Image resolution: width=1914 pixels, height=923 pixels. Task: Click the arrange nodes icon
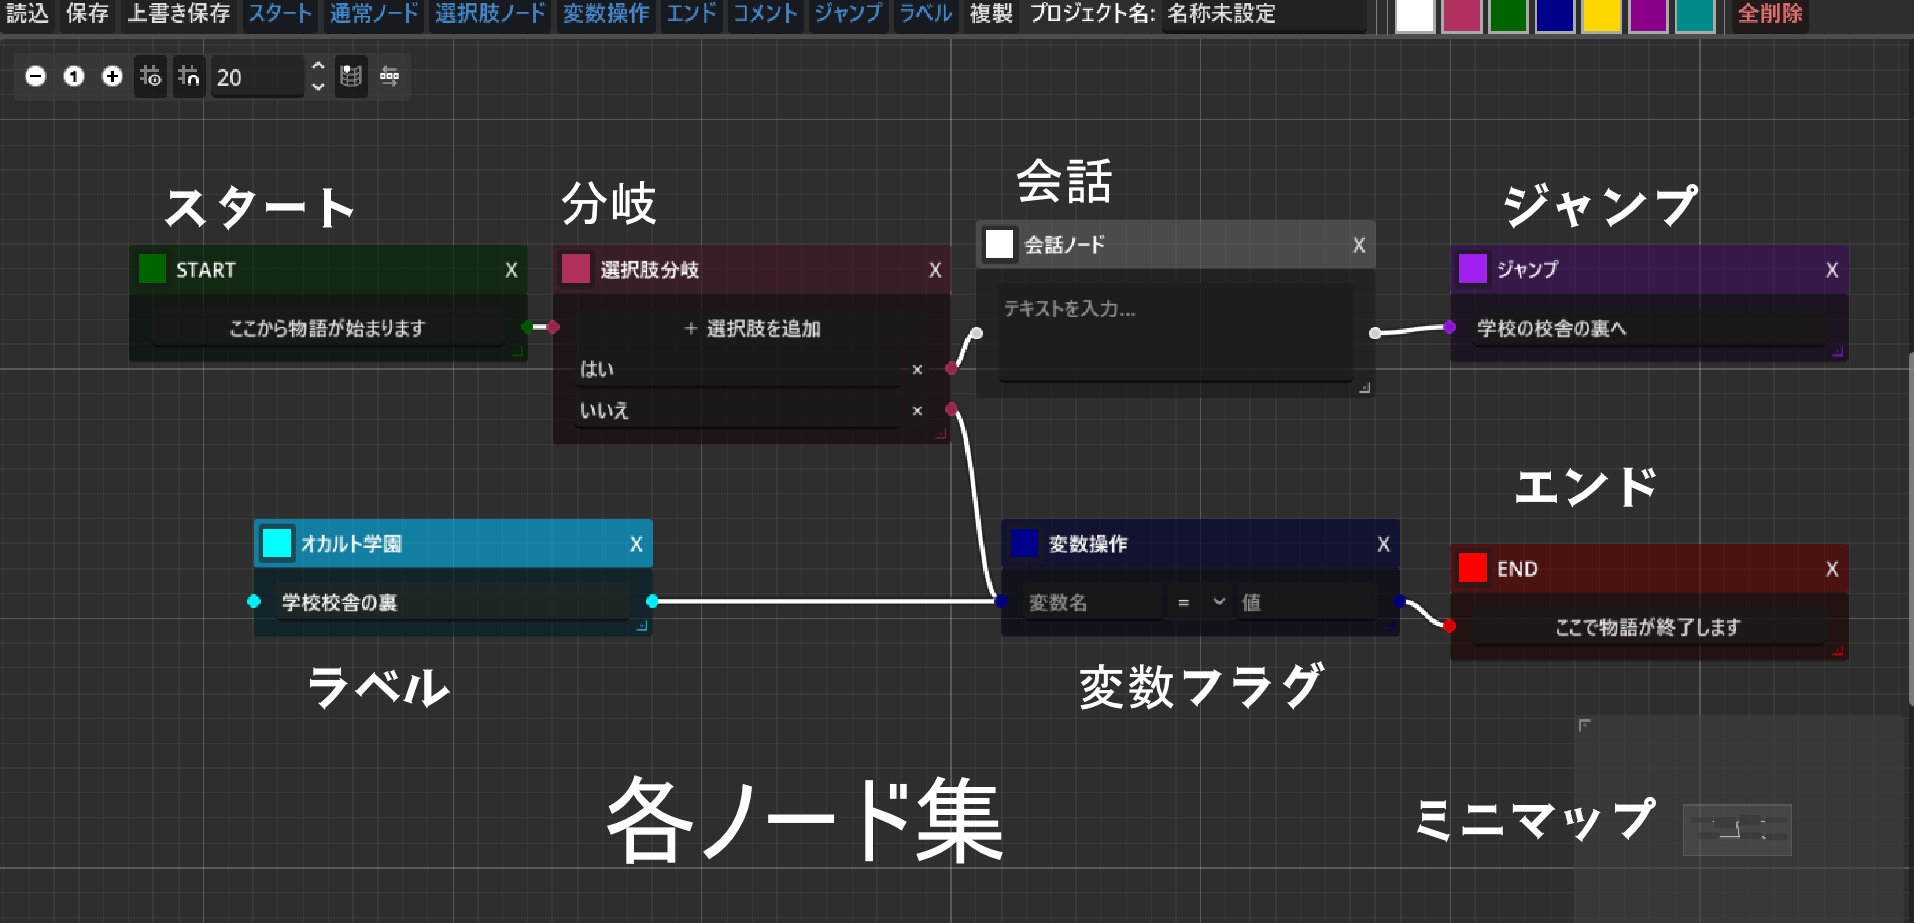tap(390, 77)
